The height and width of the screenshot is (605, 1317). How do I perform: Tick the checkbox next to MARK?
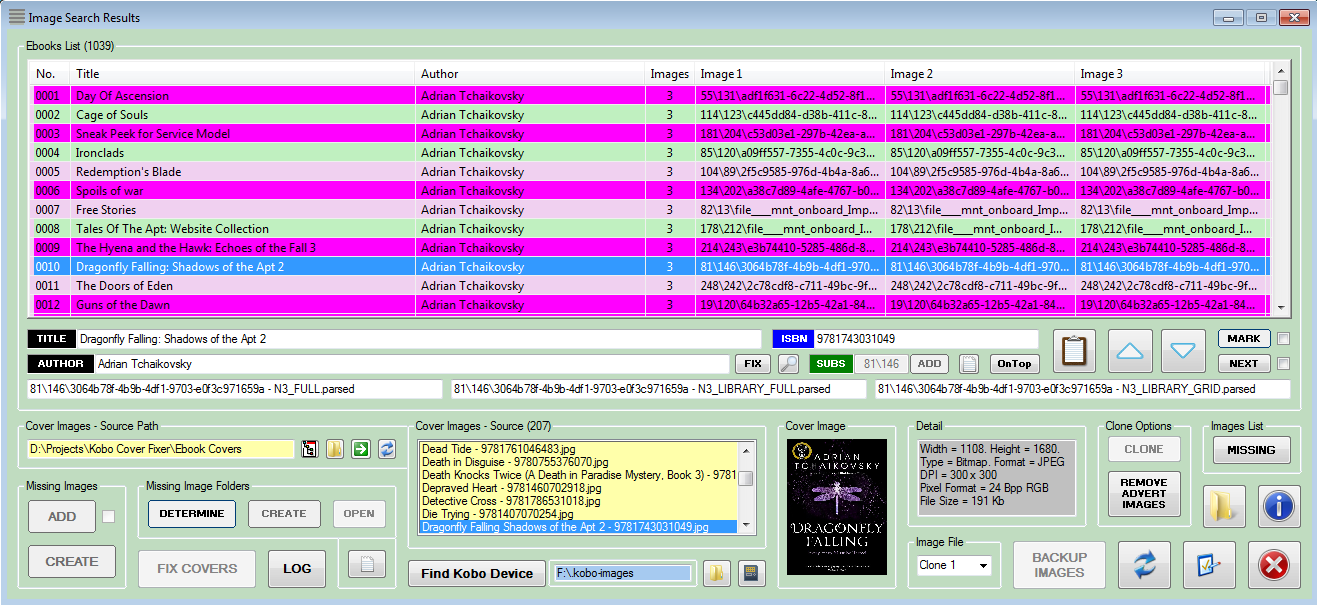point(1283,338)
